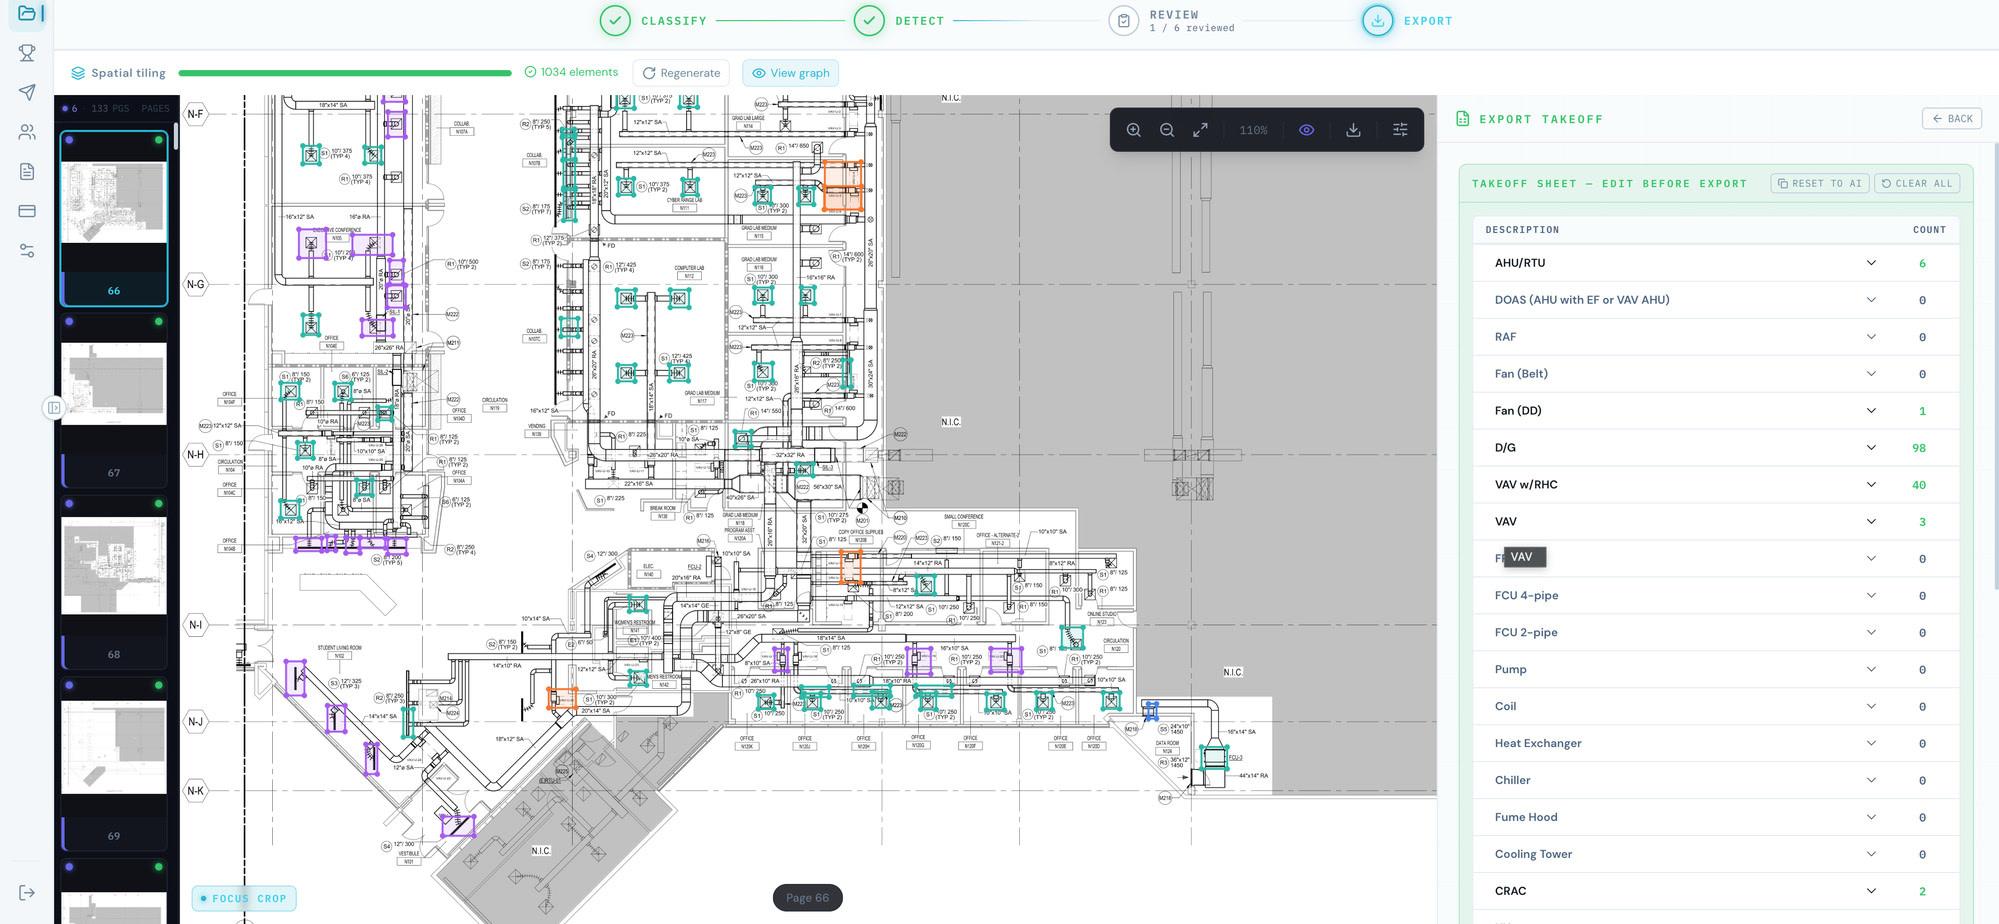Screen dimensions: 1999x924
Task: Click the Regenerate button
Action: 680,73
